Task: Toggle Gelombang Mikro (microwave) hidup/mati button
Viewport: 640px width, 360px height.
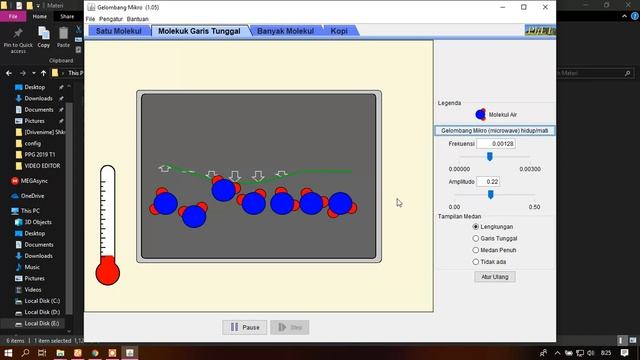Action: point(494,131)
